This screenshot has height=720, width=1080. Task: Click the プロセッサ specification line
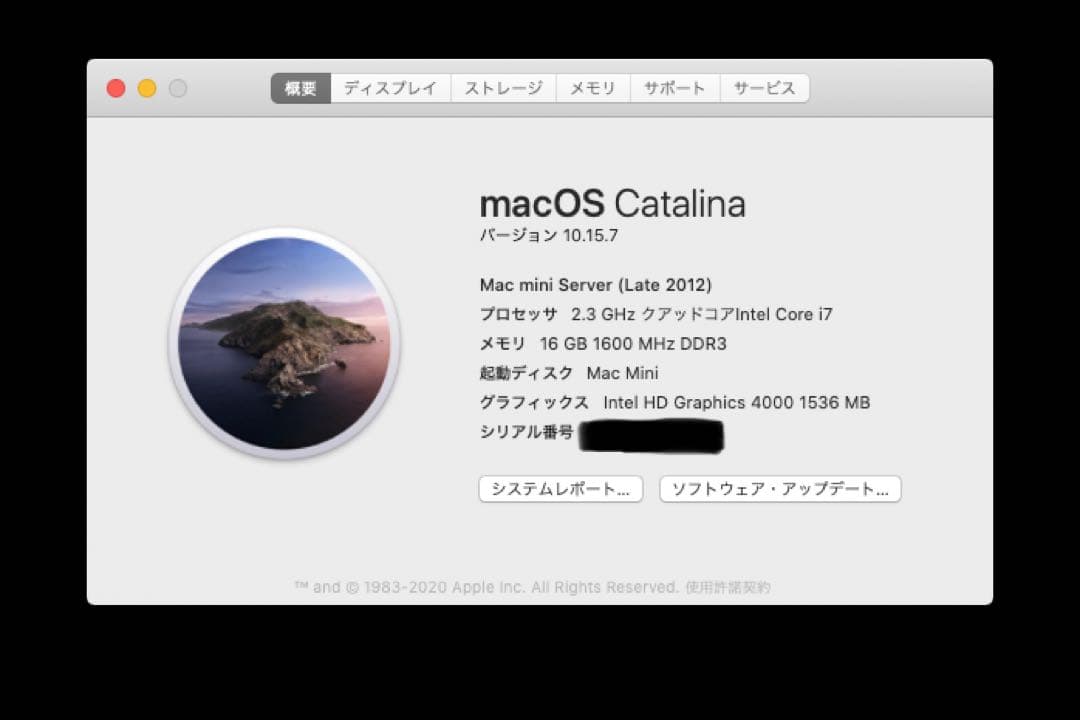[655, 313]
